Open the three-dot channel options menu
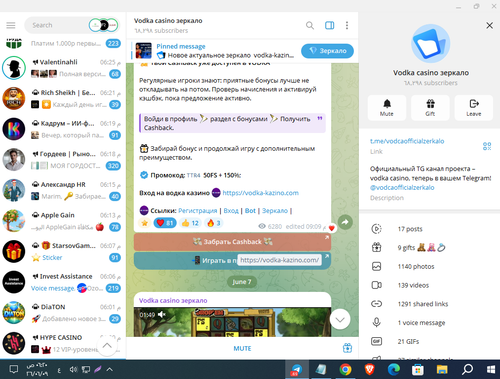500x379 pixels. click(x=347, y=25)
